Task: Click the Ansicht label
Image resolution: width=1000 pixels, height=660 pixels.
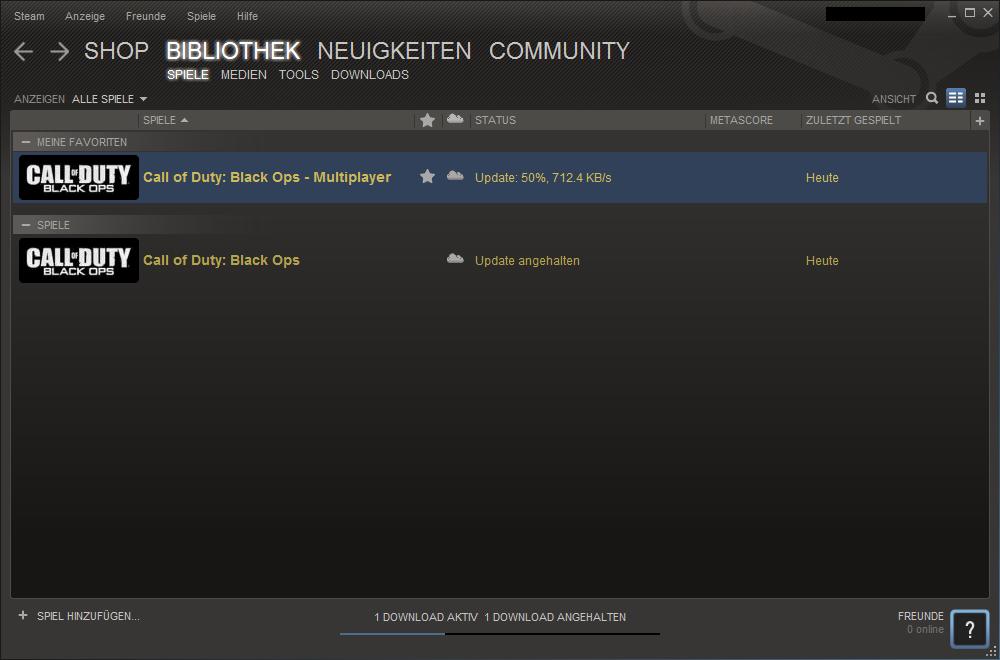Action: [894, 99]
